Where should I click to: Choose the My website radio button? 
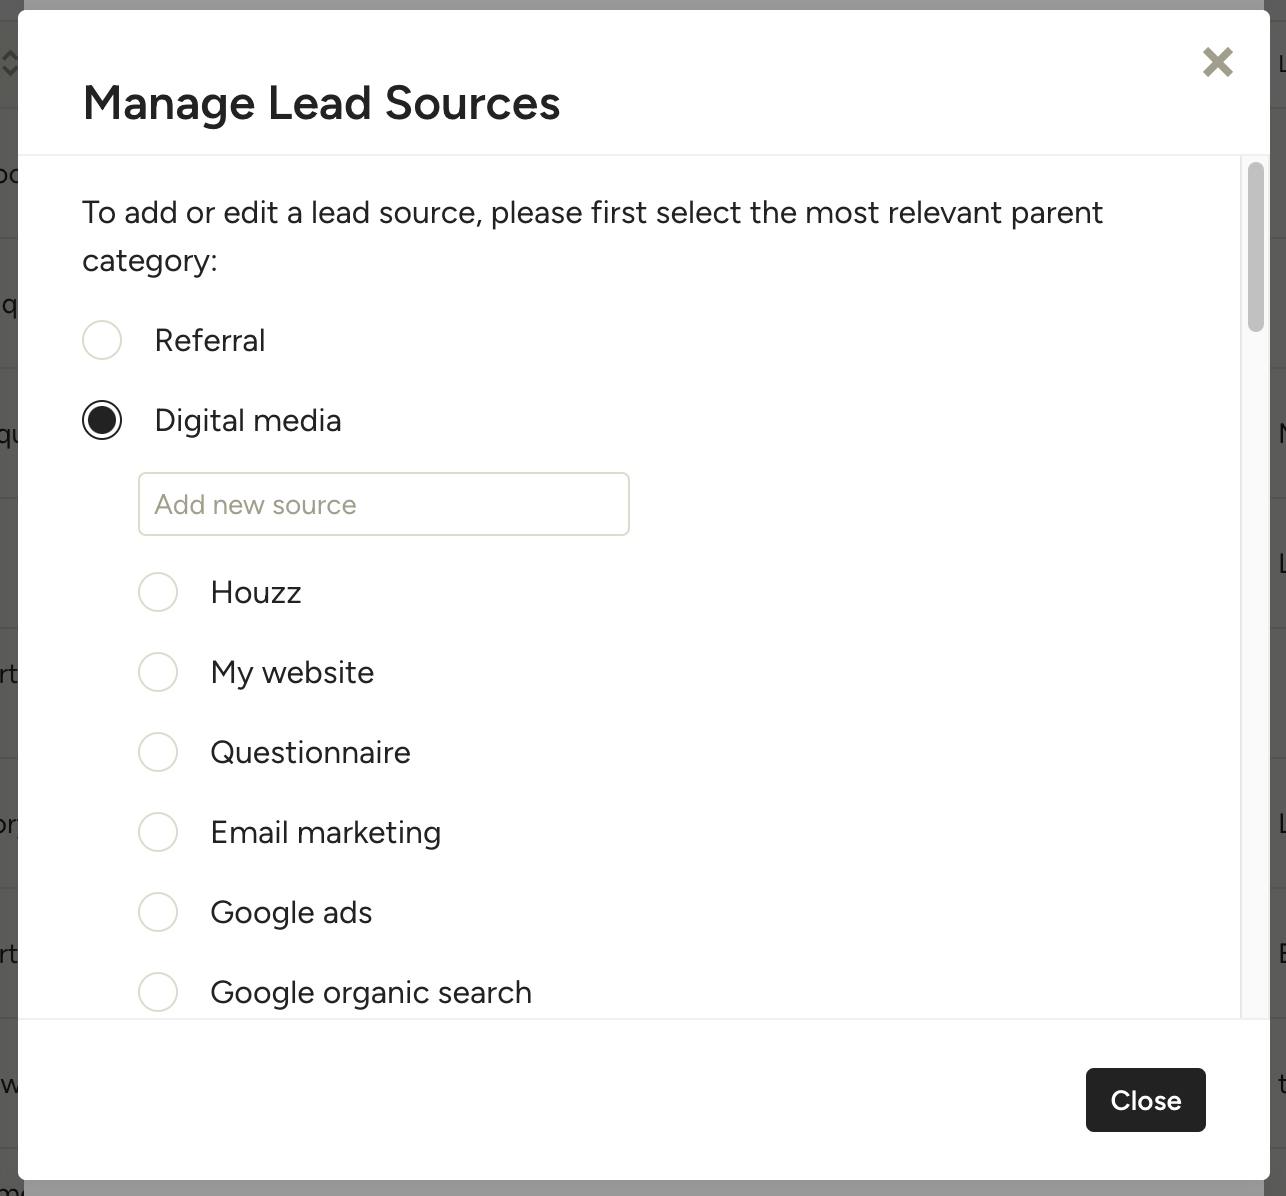click(158, 672)
